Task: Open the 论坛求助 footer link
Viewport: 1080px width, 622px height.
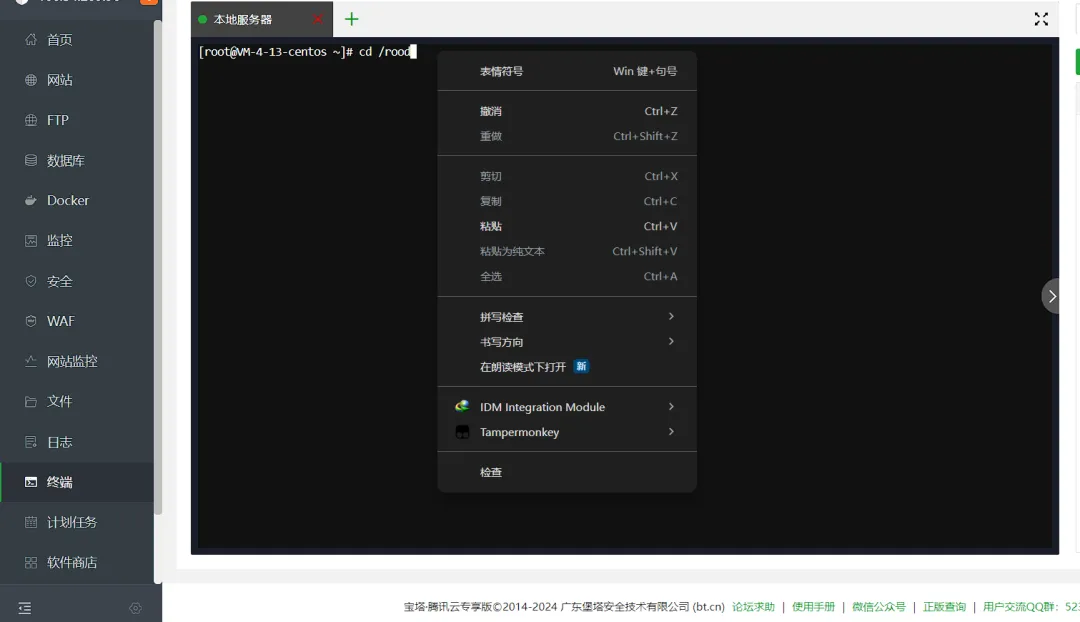Action: 753,607
